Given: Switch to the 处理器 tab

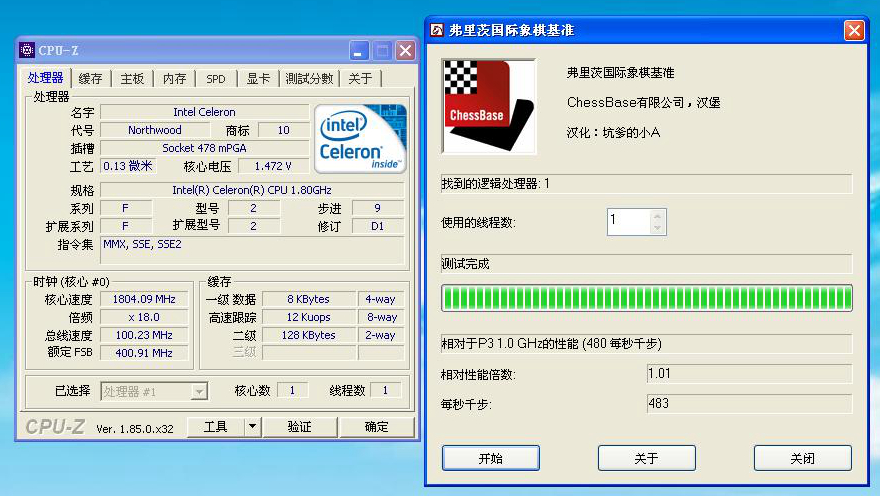Looking at the screenshot, I should click(45, 78).
